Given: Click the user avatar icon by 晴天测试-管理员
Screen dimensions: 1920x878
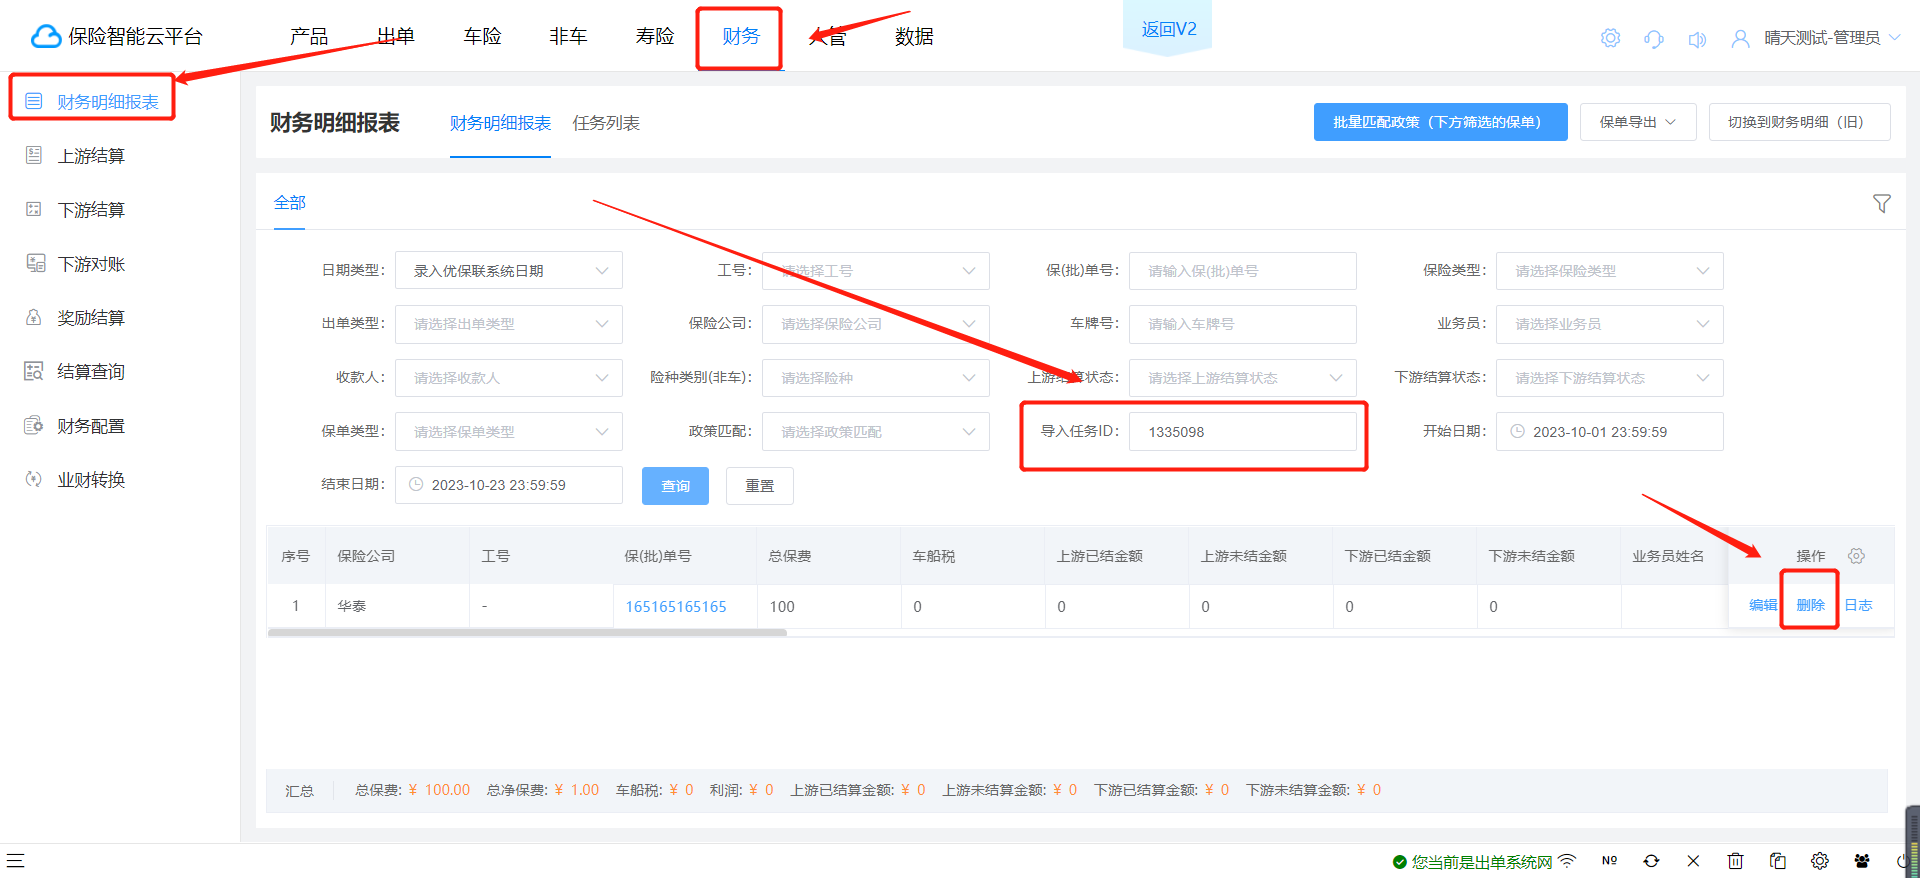Looking at the screenshot, I should (x=1740, y=38).
